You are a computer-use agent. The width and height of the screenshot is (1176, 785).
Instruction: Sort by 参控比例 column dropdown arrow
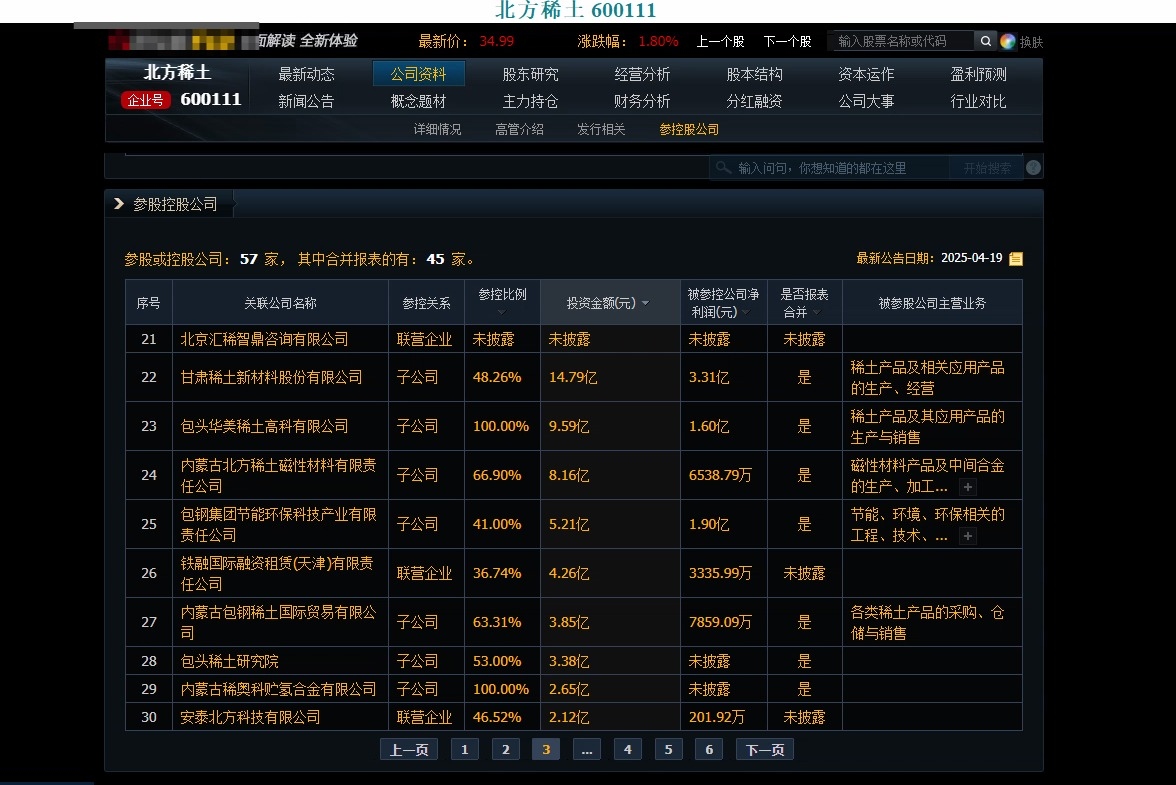[501, 313]
